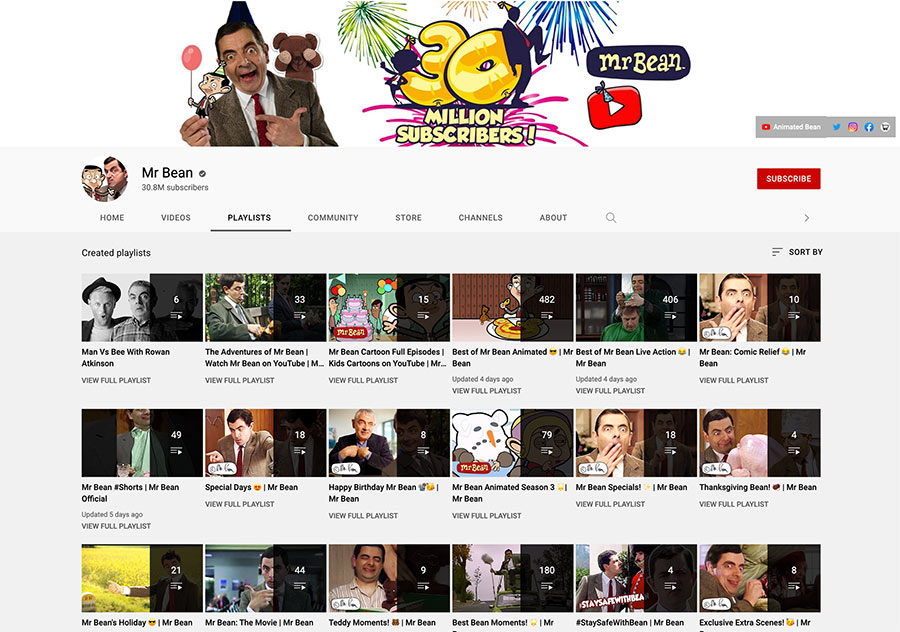Open The Adventures of Mr Bean thumbnail
The width and height of the screenshot is (900, 632).
[266, 308]
